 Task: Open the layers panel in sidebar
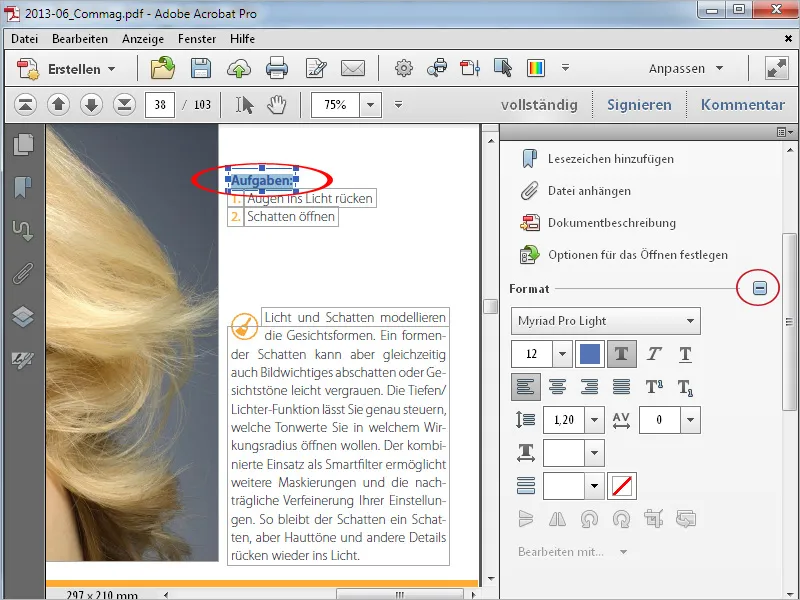click(x=23, y=316)
